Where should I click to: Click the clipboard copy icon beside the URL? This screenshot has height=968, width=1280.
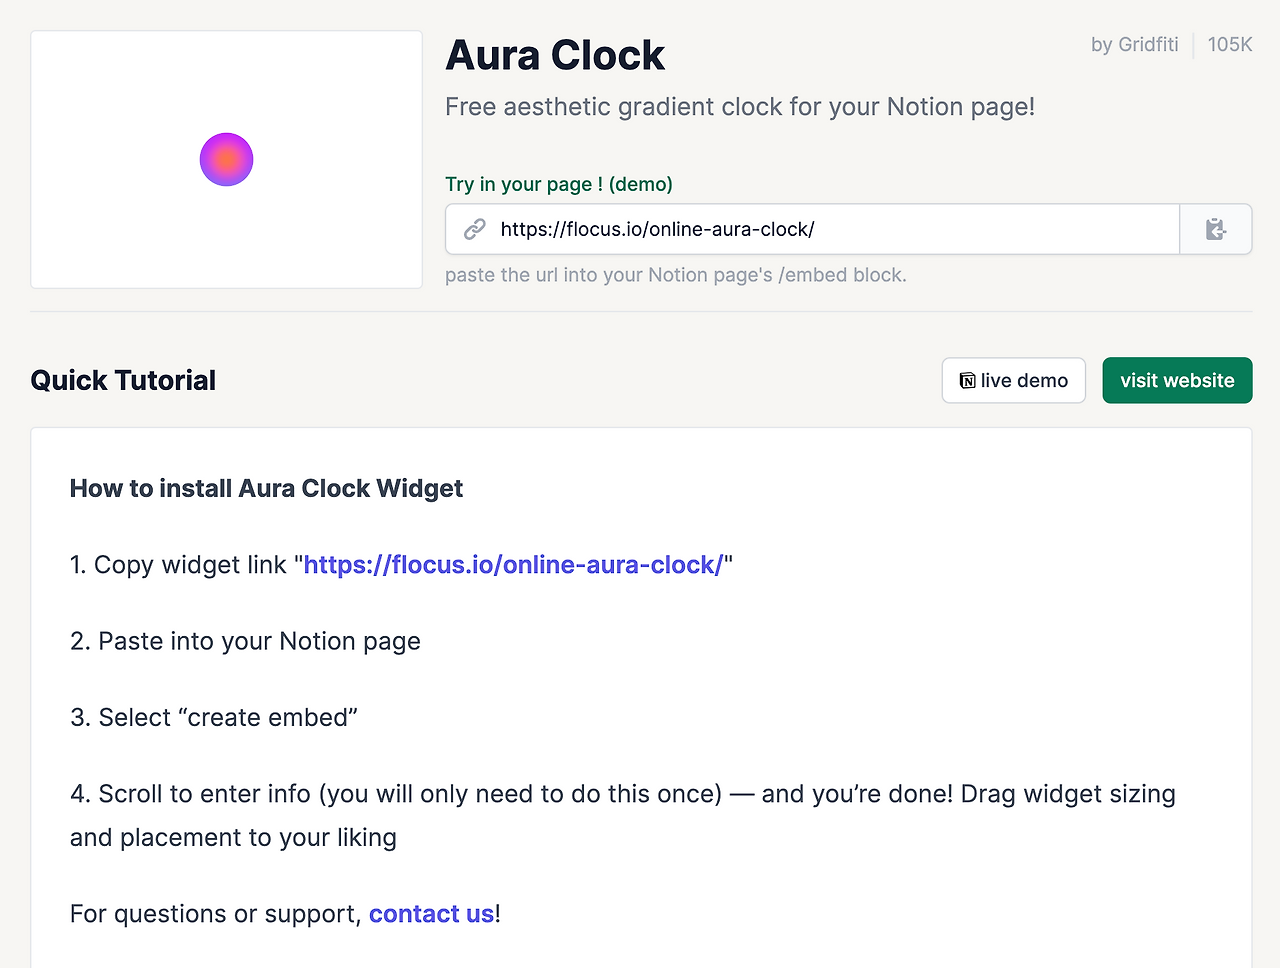point(1215,229)
